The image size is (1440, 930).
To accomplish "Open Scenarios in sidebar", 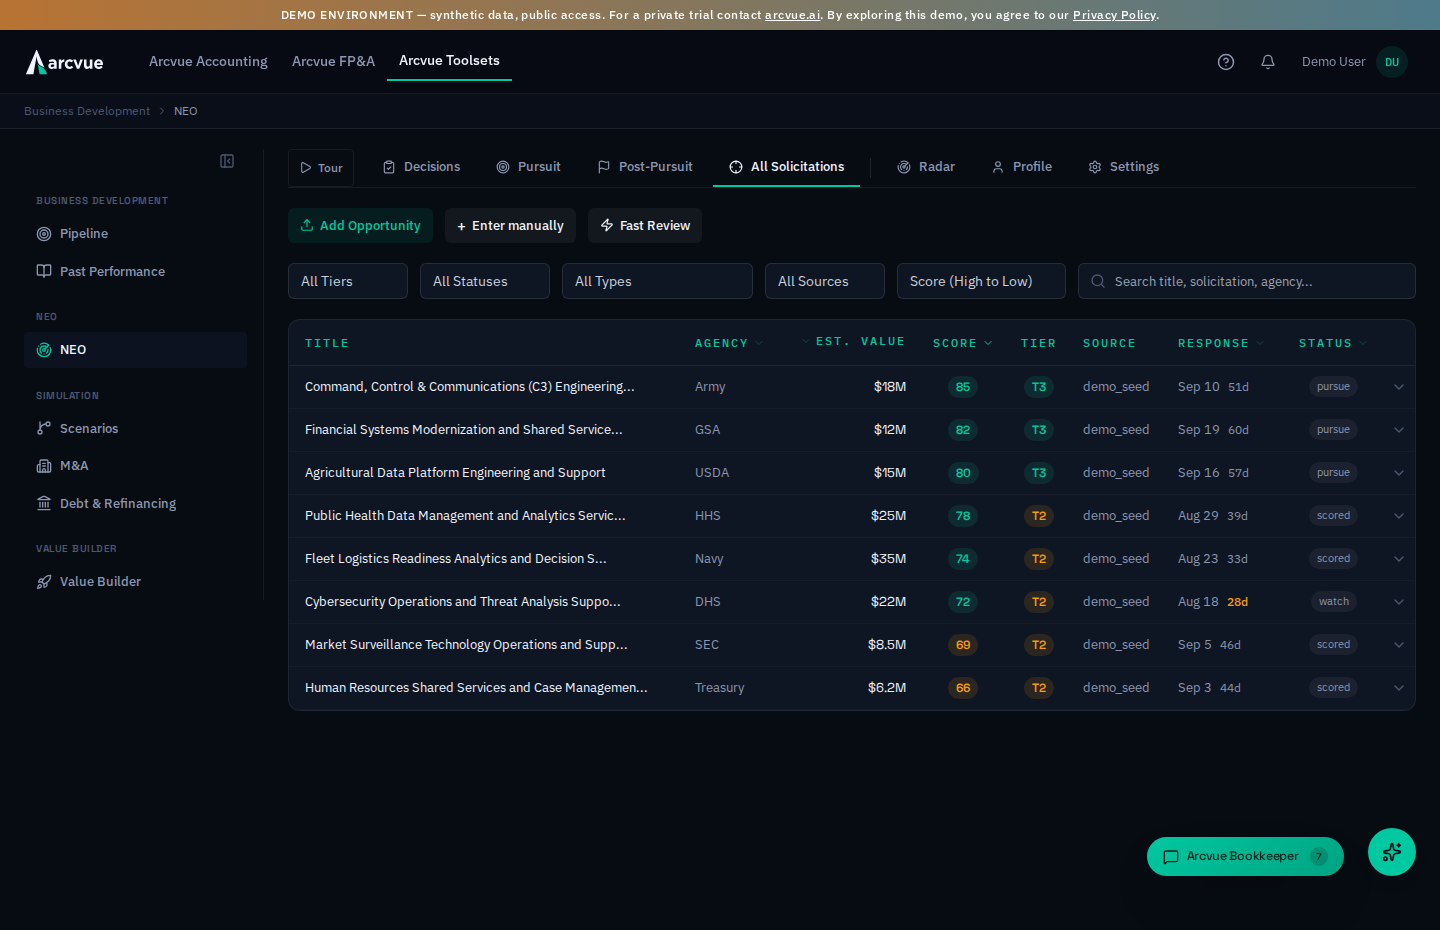I will (135, 428).
